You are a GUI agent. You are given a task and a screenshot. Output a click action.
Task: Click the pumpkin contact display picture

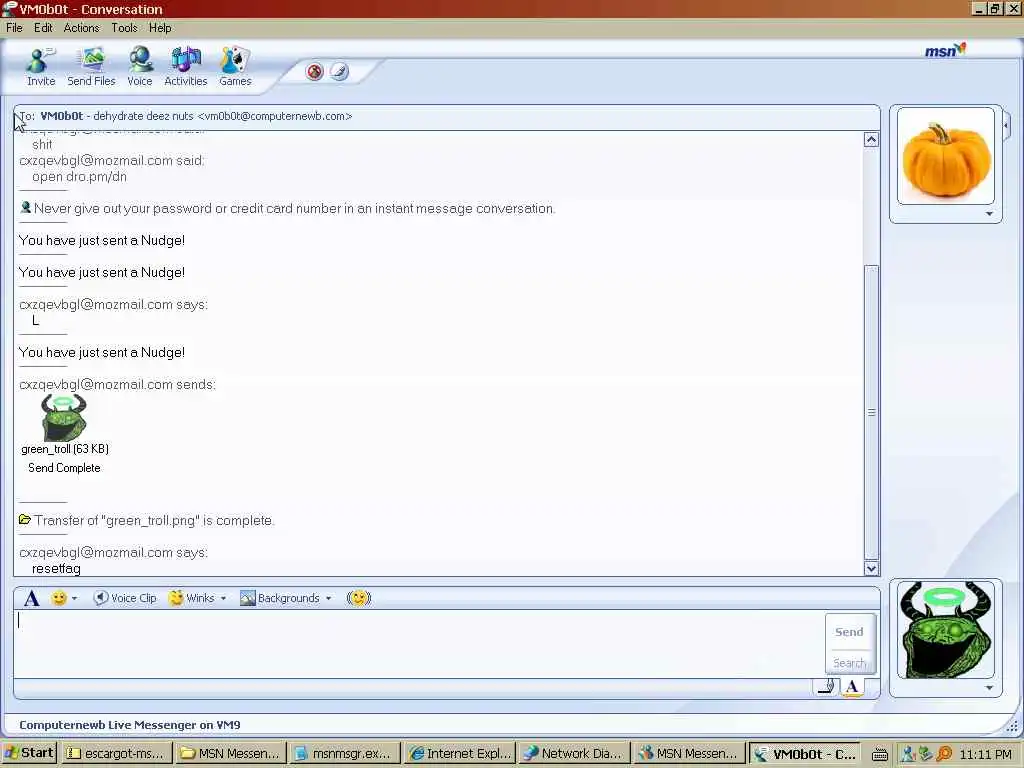(x=946, y=156)
